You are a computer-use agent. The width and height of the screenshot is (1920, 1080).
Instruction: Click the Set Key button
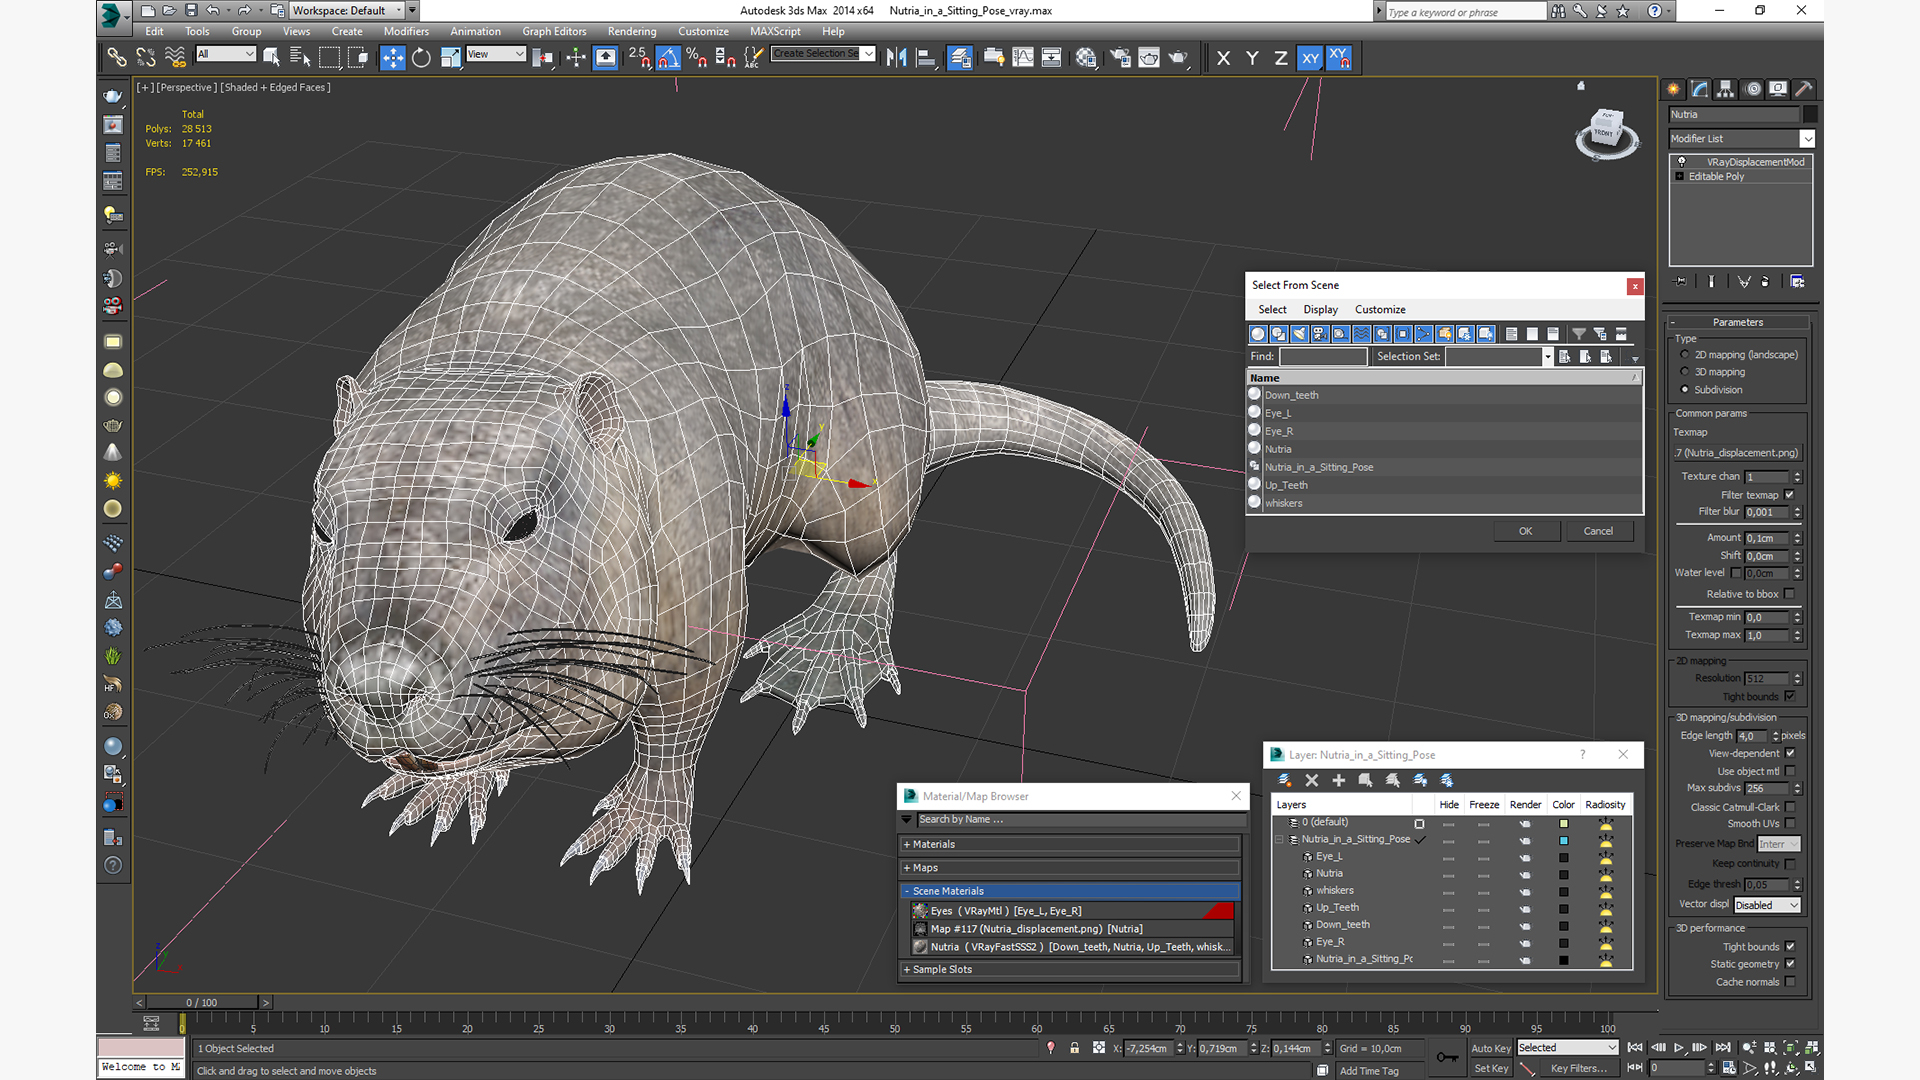1490,1069
